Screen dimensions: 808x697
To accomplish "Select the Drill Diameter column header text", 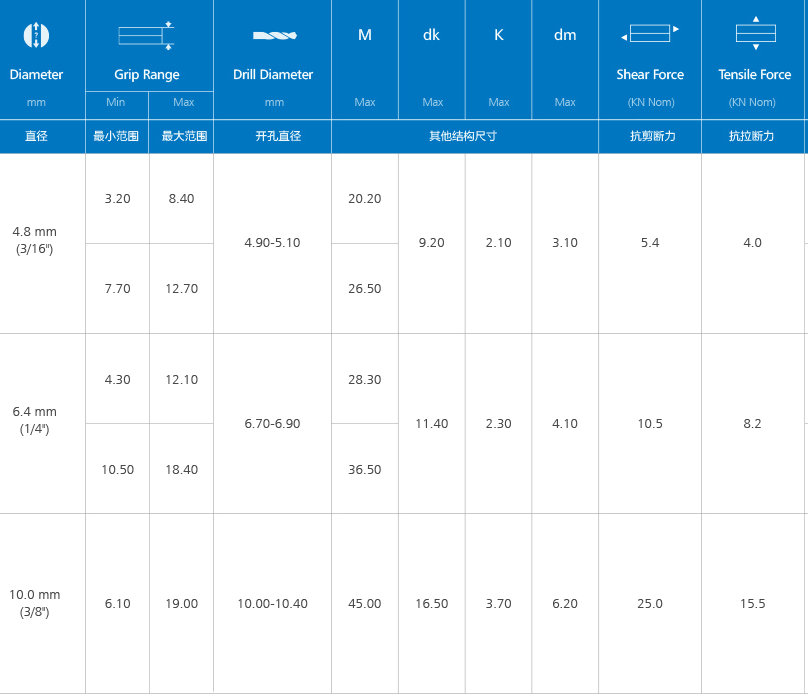I will coord(273,75).
